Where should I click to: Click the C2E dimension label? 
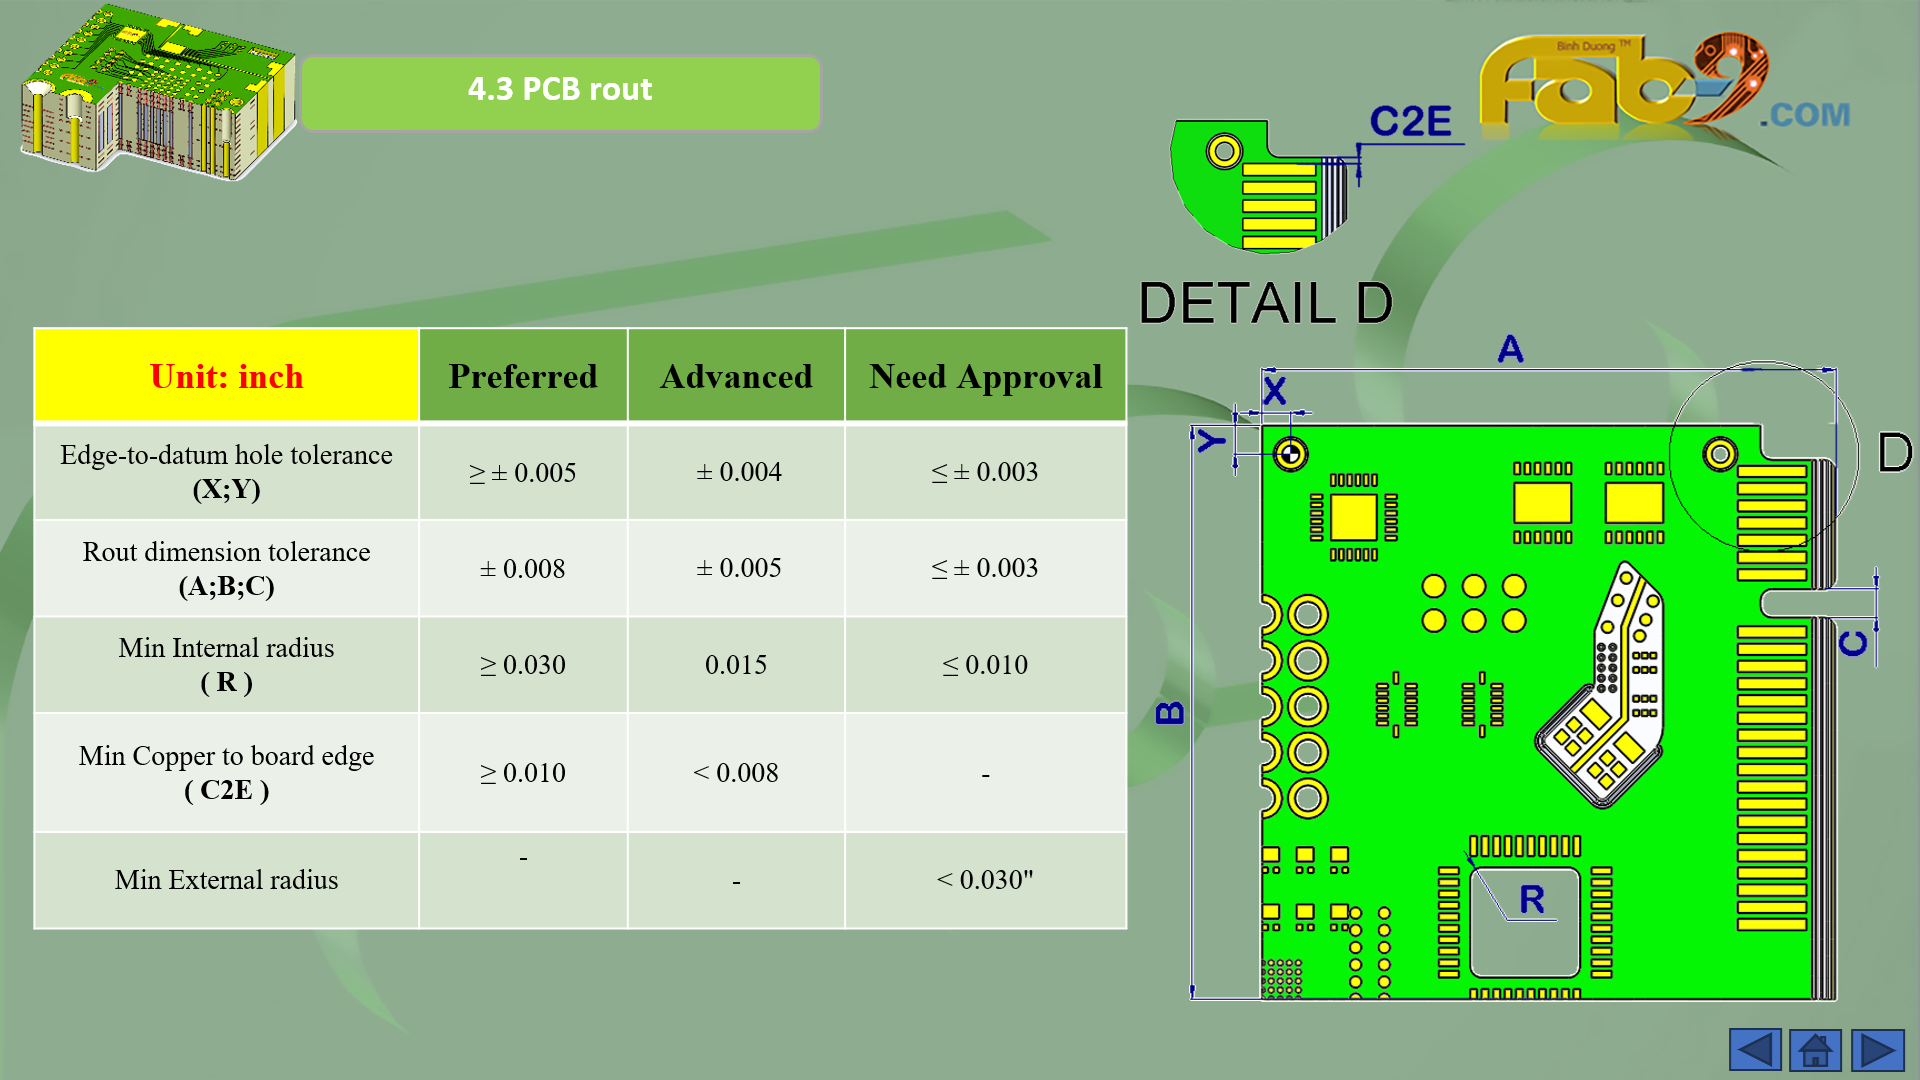click(x=1410, y=122)
